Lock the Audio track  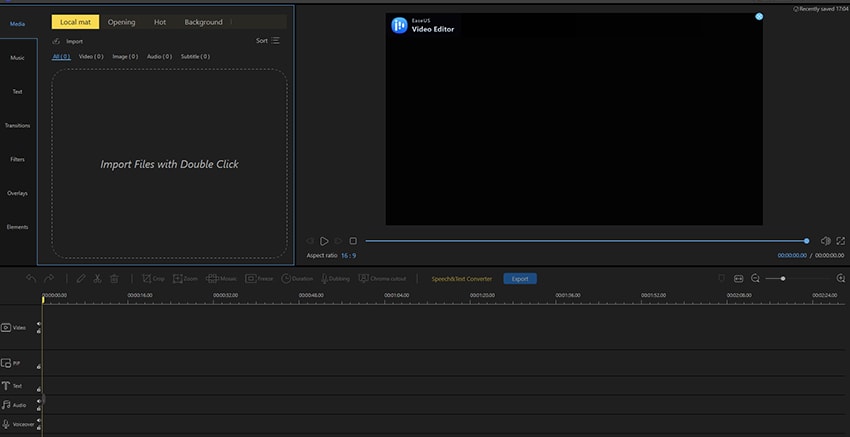tap(39, 408)
